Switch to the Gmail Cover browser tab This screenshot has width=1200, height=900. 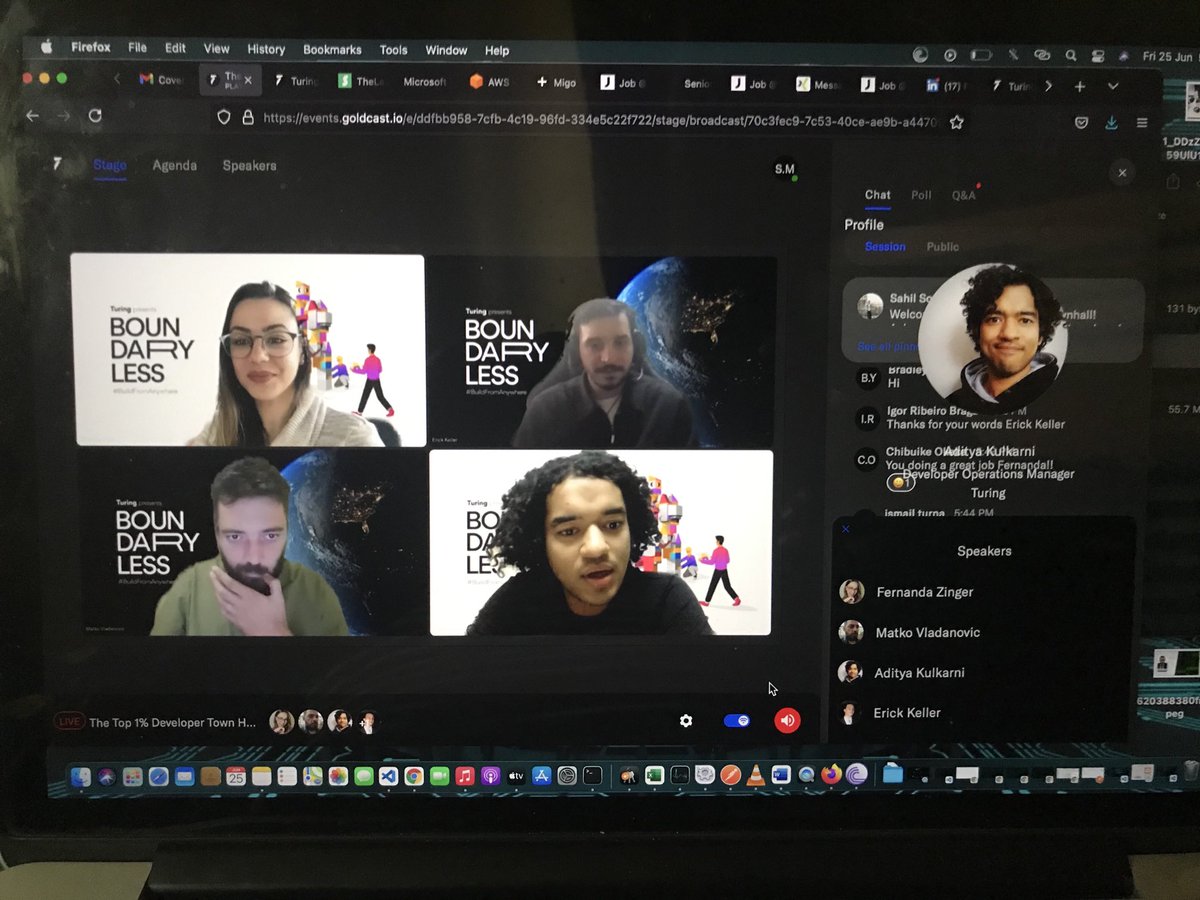point(161,80)
